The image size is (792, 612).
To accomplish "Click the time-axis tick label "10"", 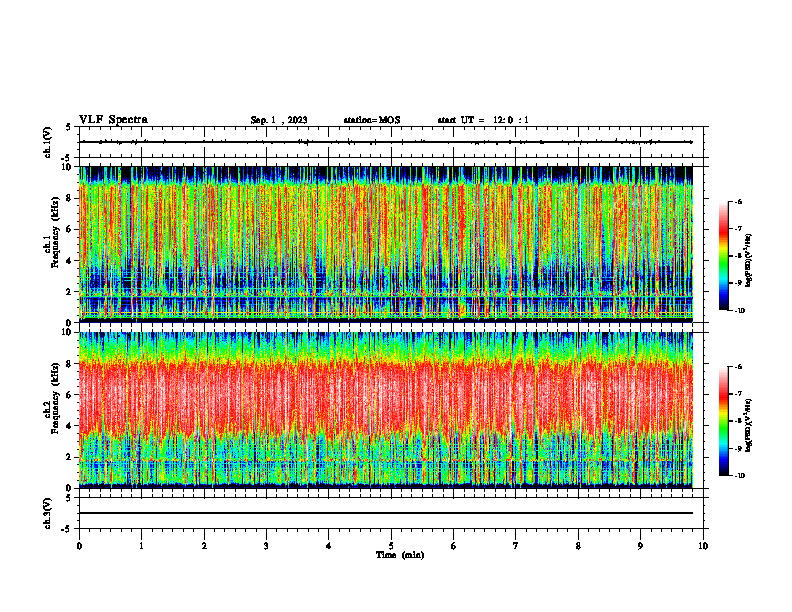I will (703, 546).
